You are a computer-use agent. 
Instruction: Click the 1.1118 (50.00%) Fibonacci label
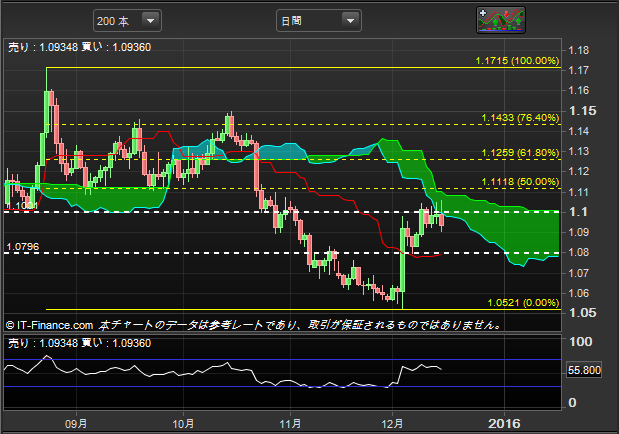[x=520, y=182]
